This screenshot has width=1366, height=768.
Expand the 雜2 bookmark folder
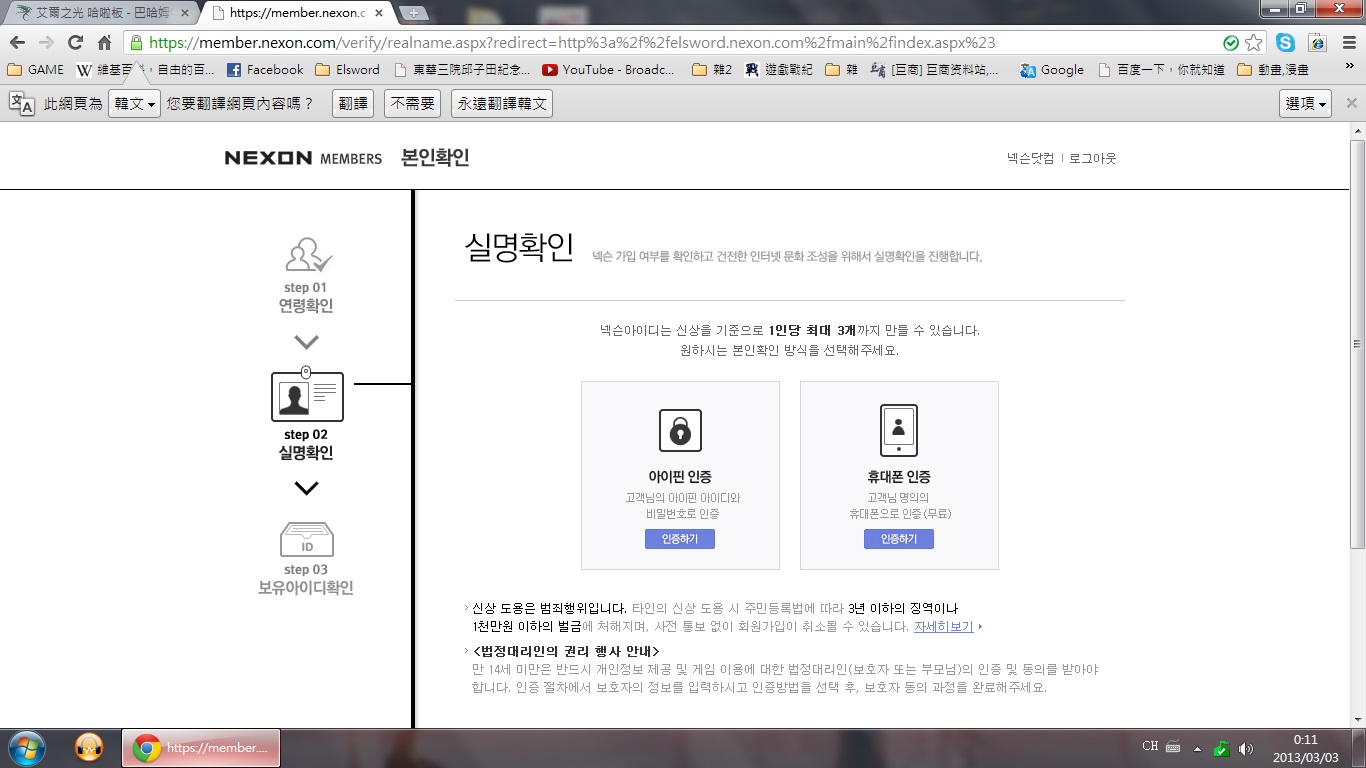tap(711, 70)
